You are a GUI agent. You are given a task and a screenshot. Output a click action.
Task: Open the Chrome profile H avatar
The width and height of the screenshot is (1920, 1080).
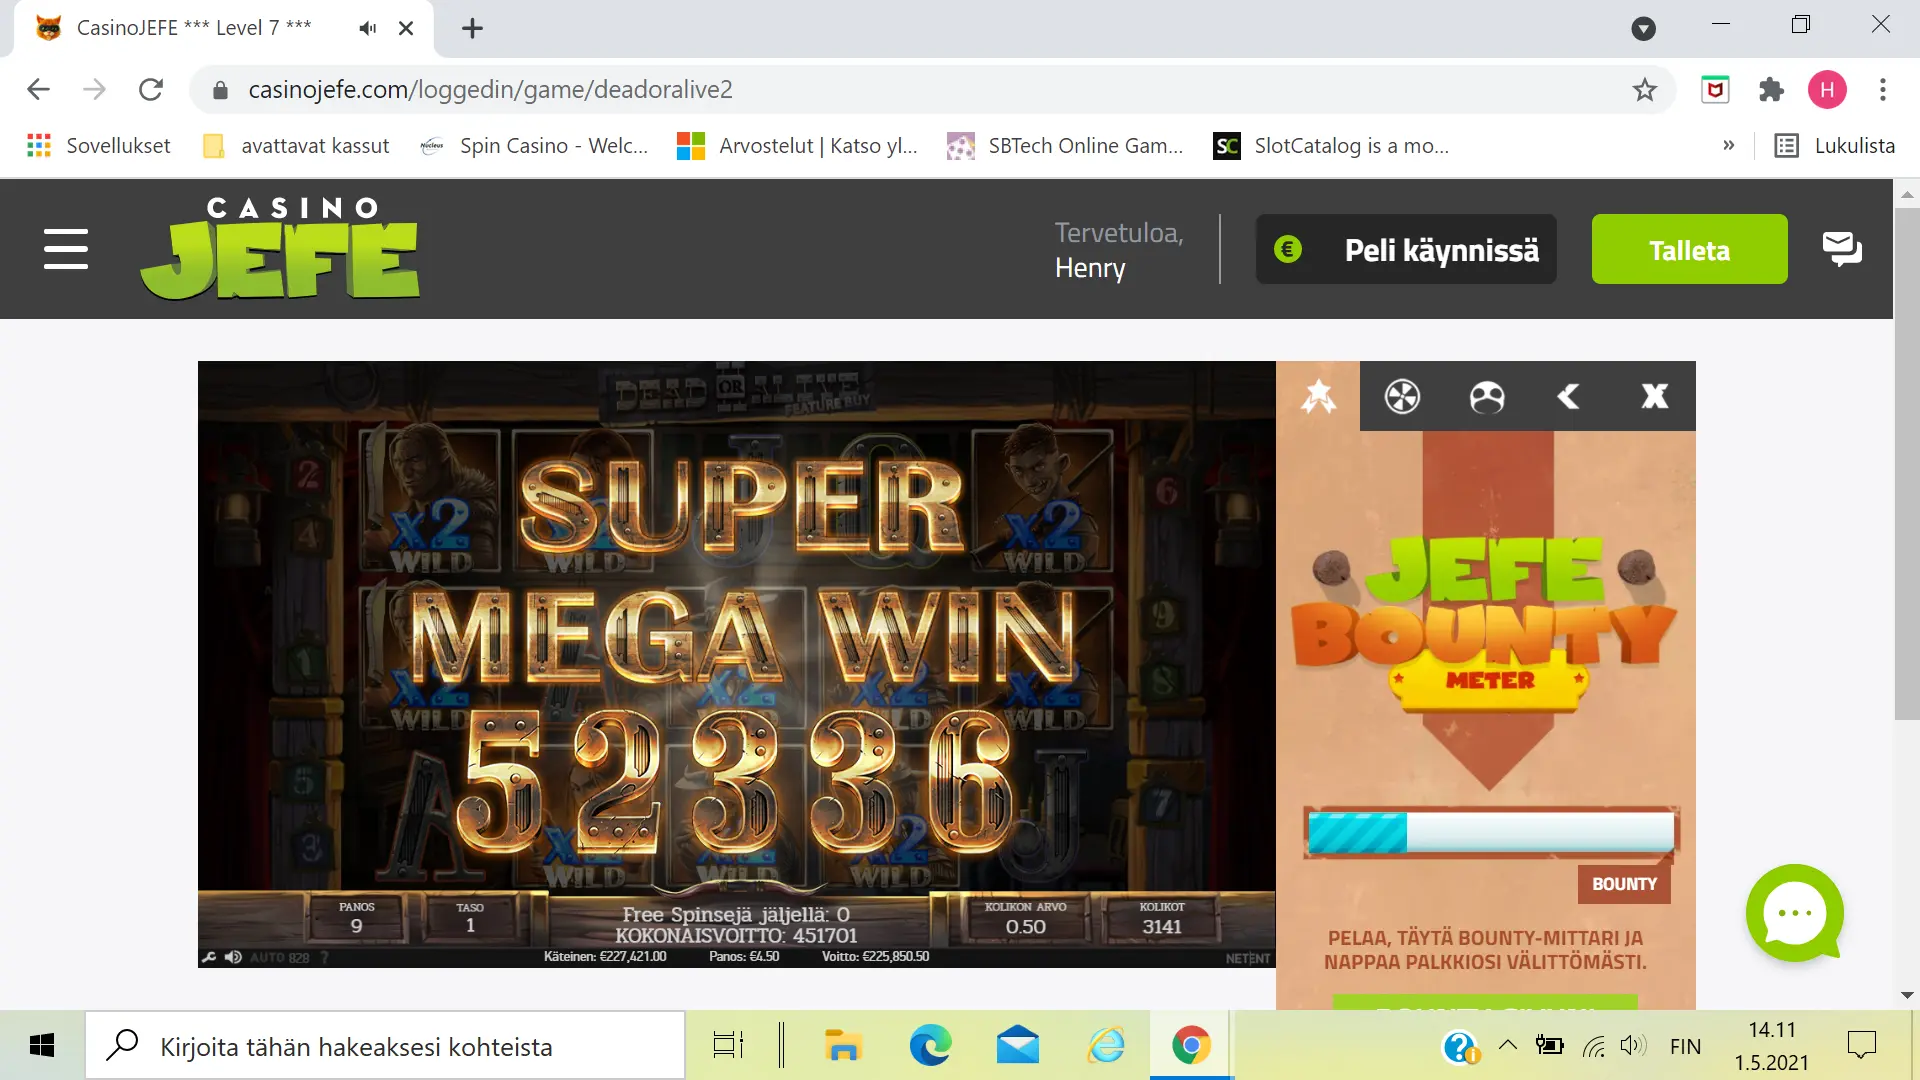click(x=1827, y=90)
